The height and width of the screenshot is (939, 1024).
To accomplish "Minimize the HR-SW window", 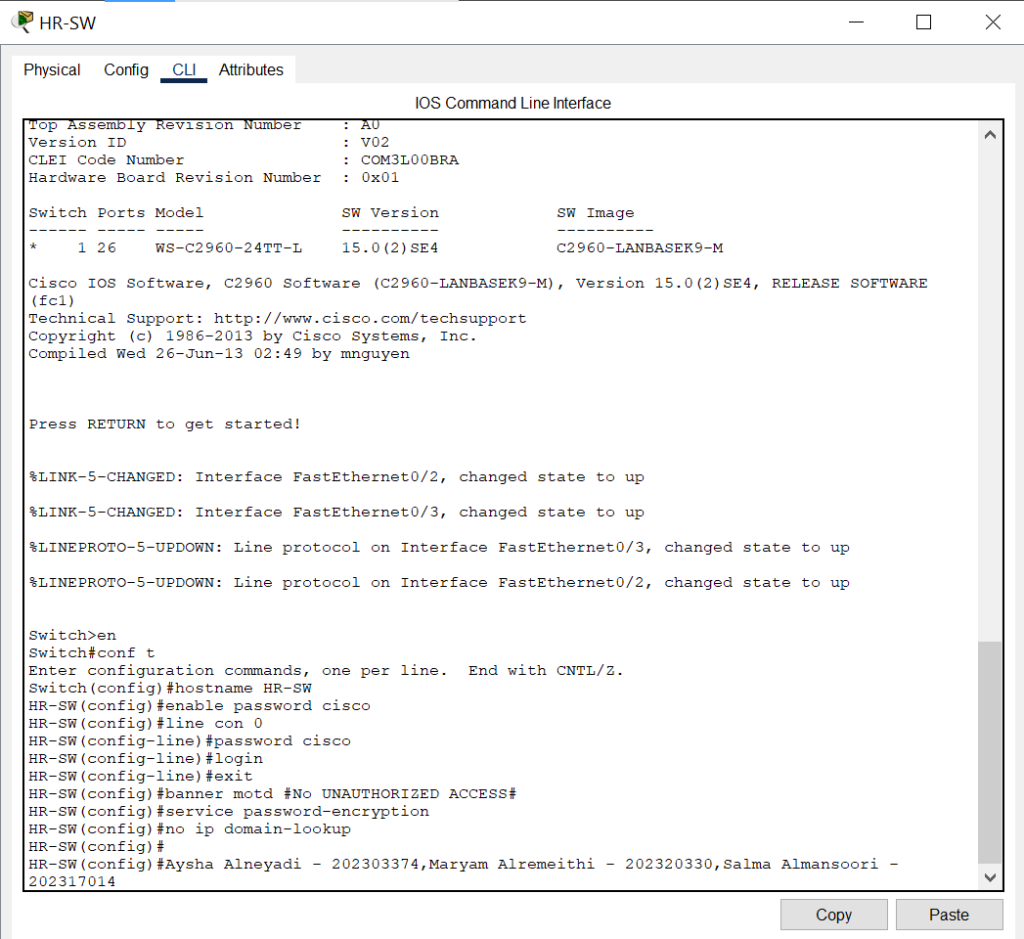I will [x=856, y=22].
